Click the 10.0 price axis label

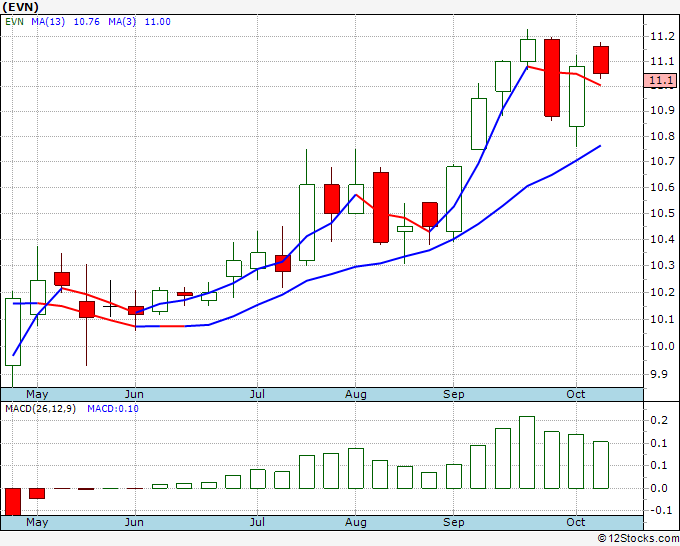pos(662,347)
